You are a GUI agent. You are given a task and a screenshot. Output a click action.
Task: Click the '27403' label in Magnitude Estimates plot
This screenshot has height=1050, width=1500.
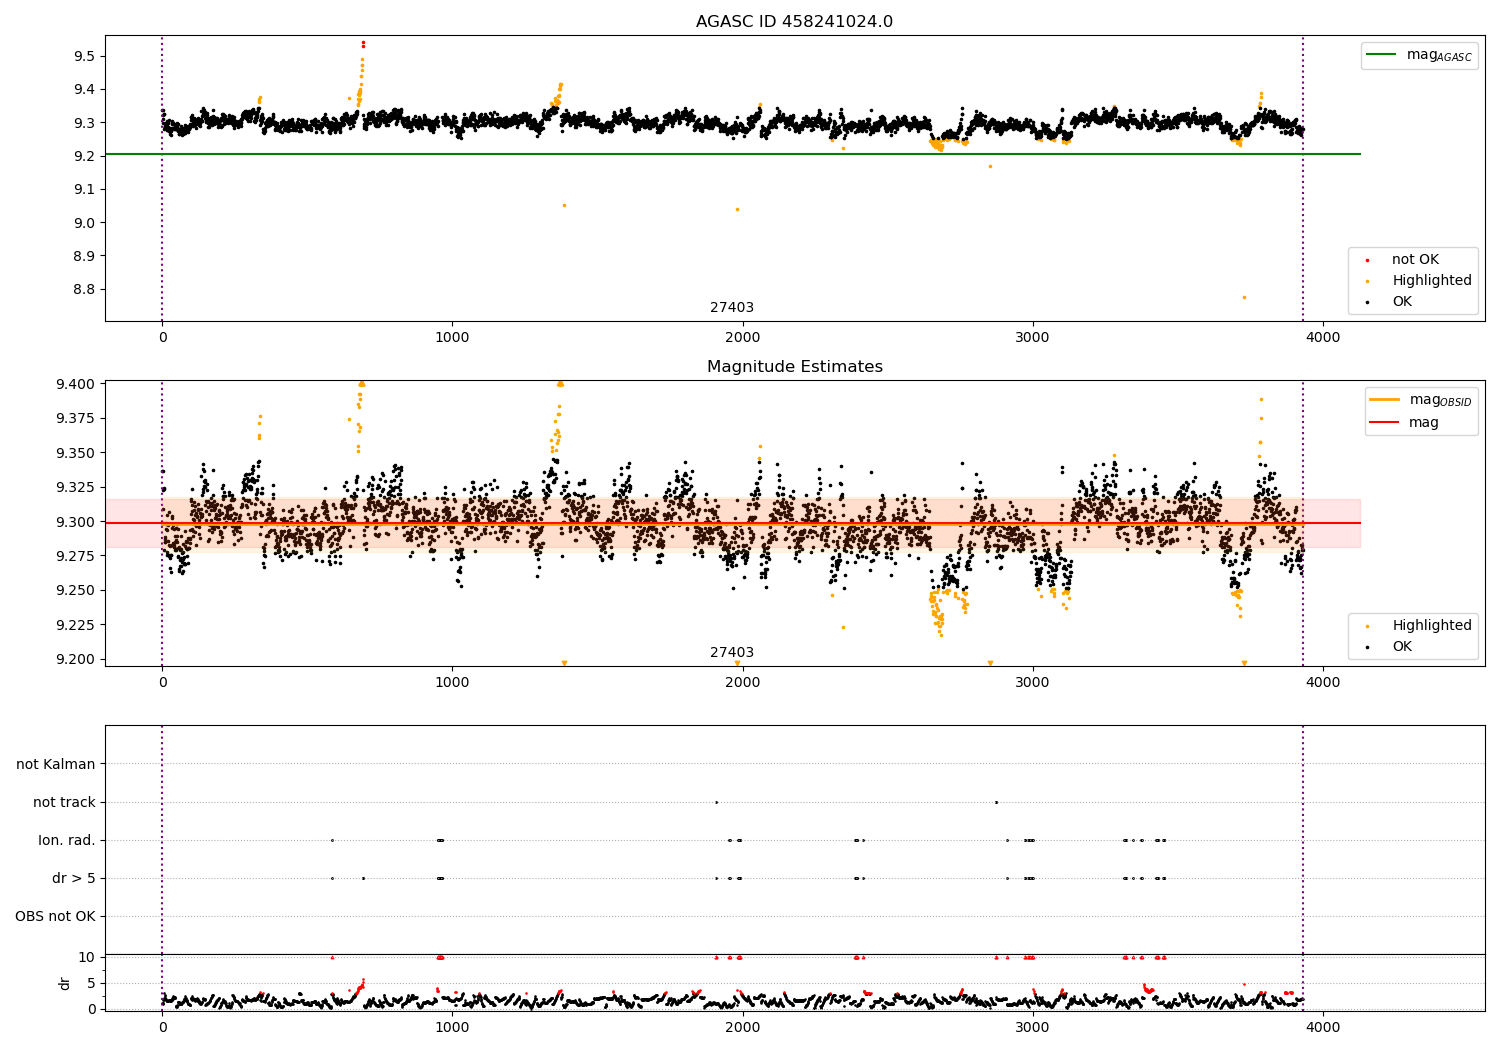[732, 653]
